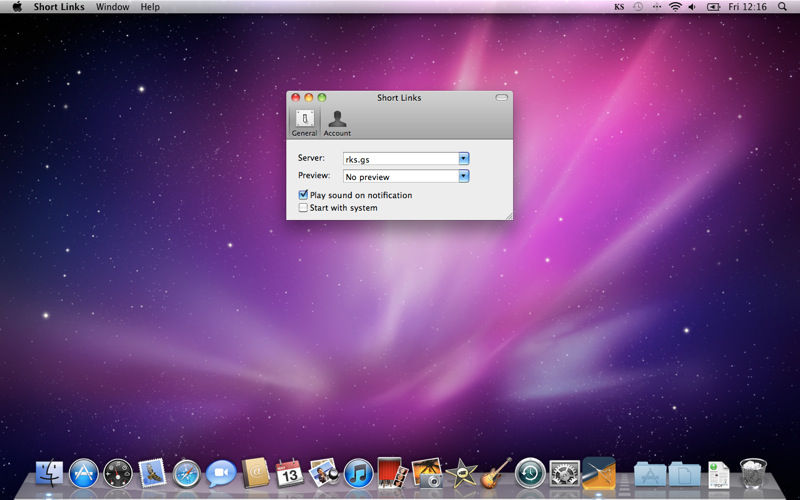Open the Applications folder stack in dock
Screen dimensions: 800x500
650,474
